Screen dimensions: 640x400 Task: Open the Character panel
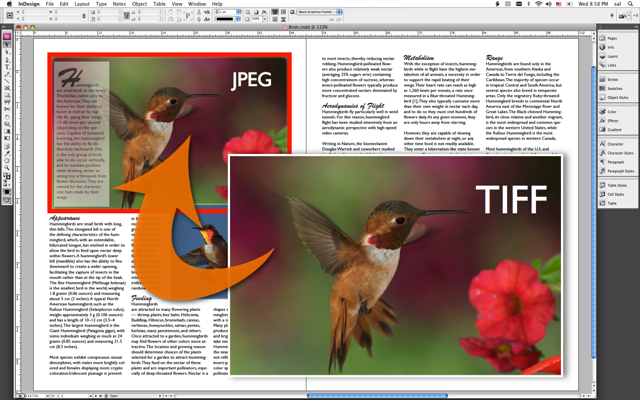coord(611,144)
